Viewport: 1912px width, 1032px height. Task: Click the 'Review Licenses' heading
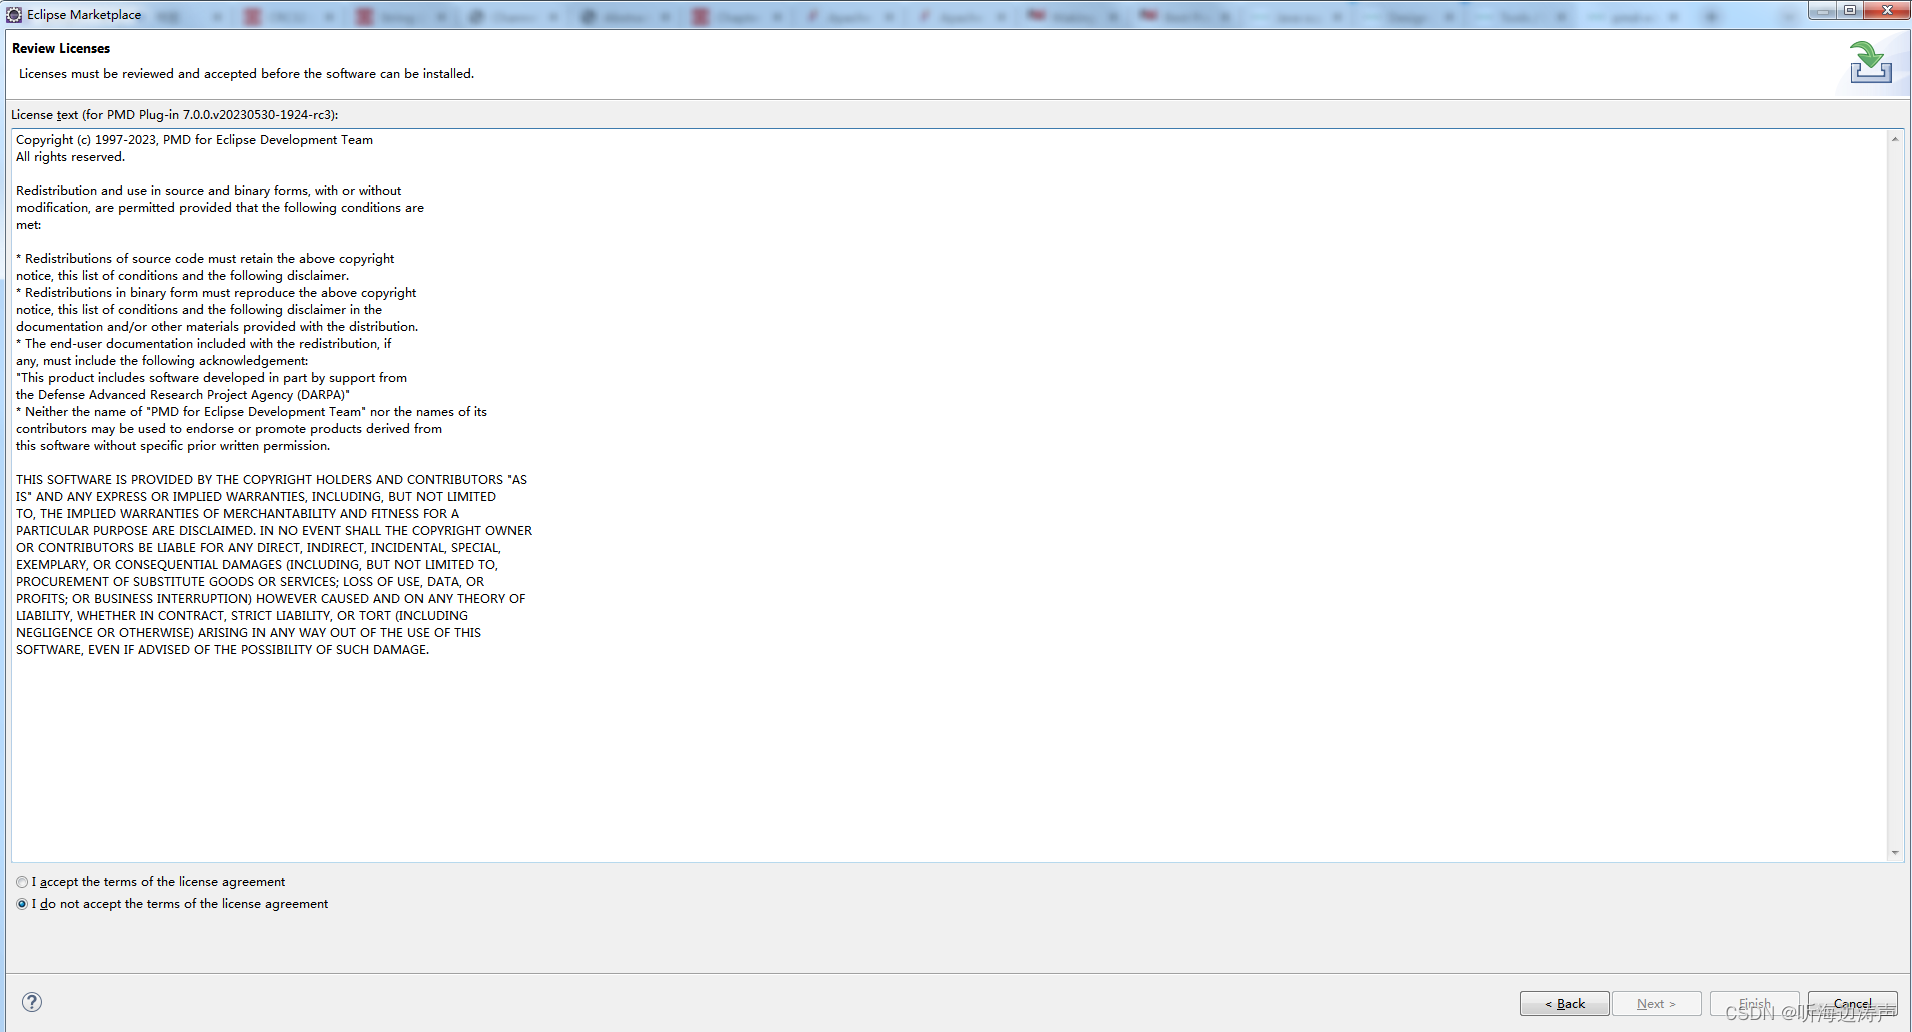(x=61, y=48)
